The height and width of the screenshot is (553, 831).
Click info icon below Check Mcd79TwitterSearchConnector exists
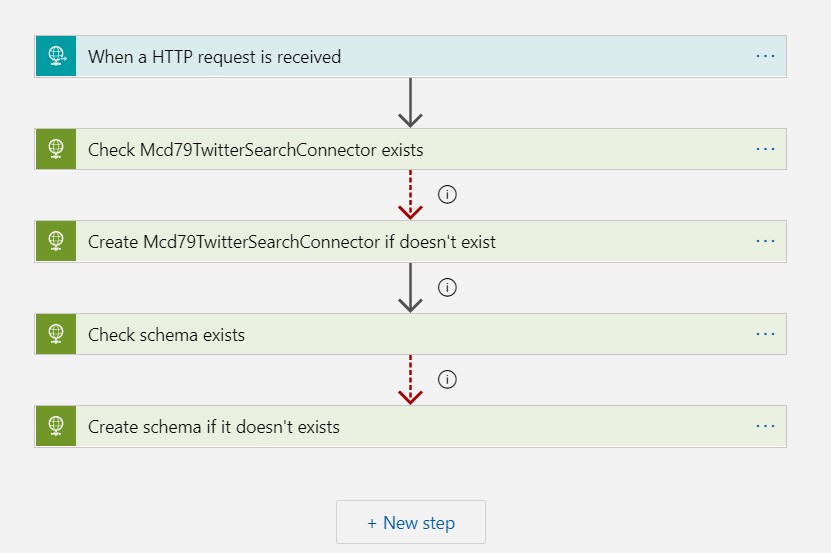[x=447, y=195]
